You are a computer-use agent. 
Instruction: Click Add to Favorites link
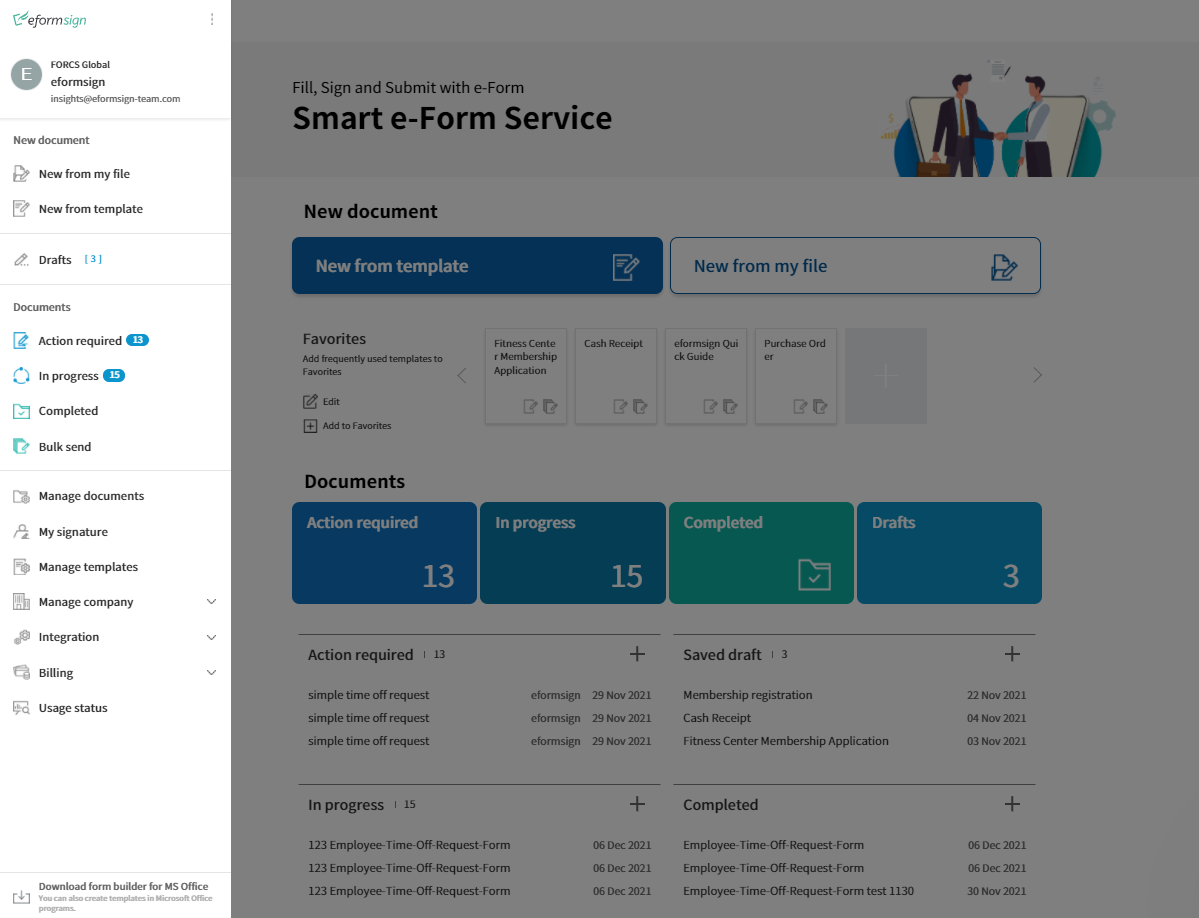(x=347, y=426)
